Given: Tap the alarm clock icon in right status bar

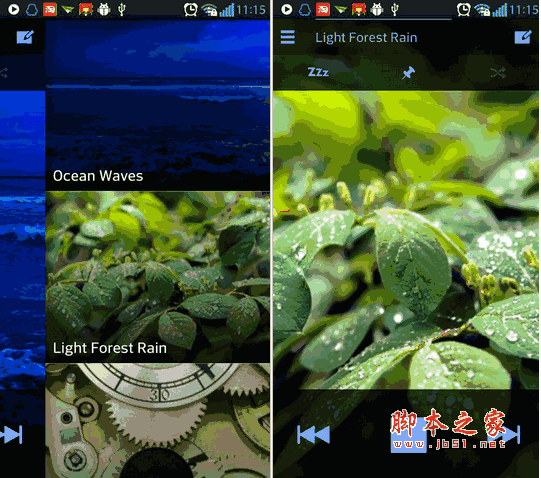Looking at the screenshot, I should pyautogui.click(x=463, y=9).
